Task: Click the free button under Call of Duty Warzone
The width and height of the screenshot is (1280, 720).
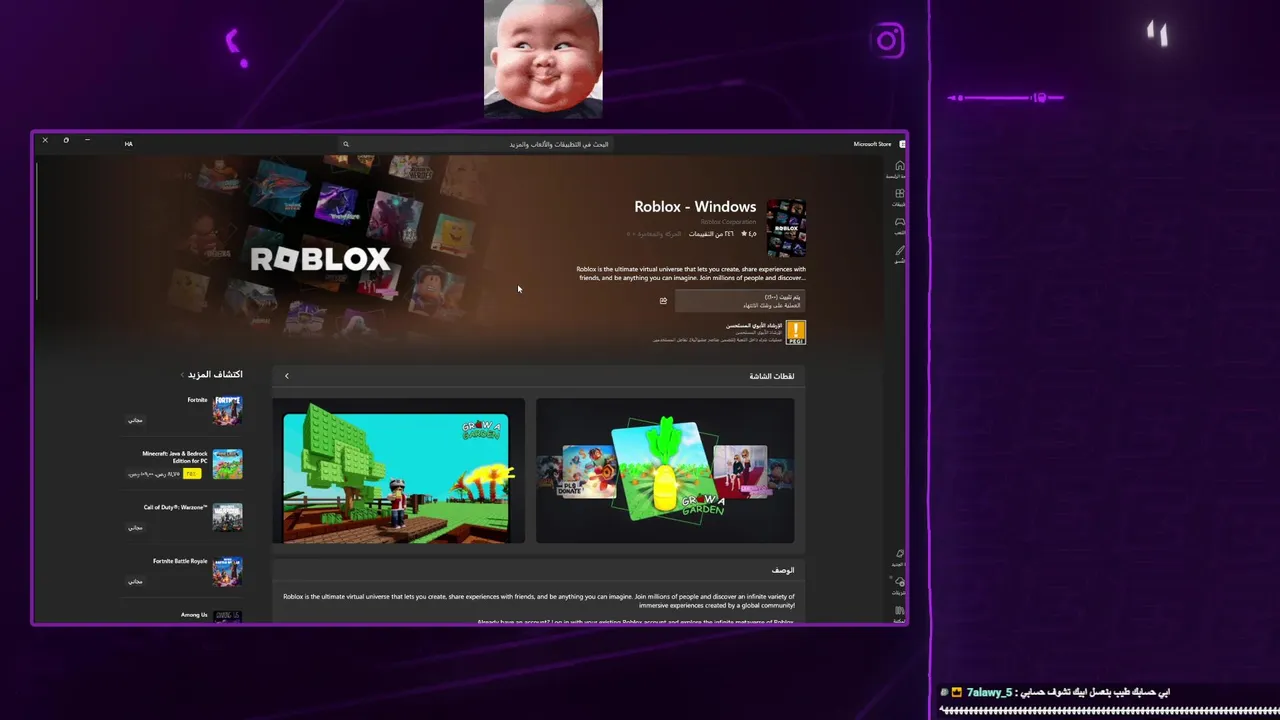Action: click(135, 527)
